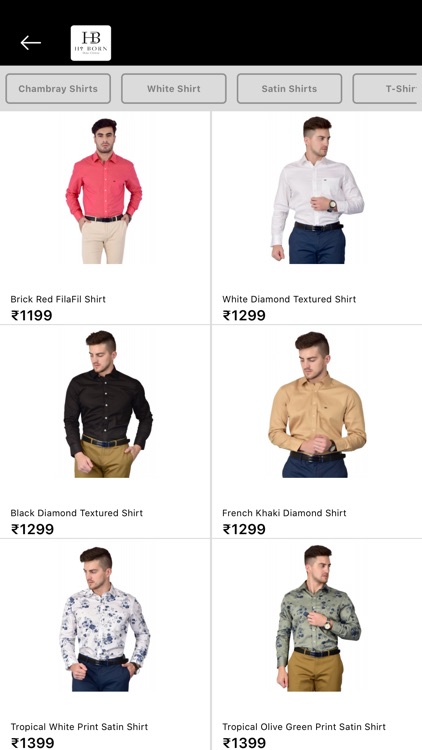Switch to the White Shirt category
This screenshot has width=422, height=750.
tap(174, 88)
